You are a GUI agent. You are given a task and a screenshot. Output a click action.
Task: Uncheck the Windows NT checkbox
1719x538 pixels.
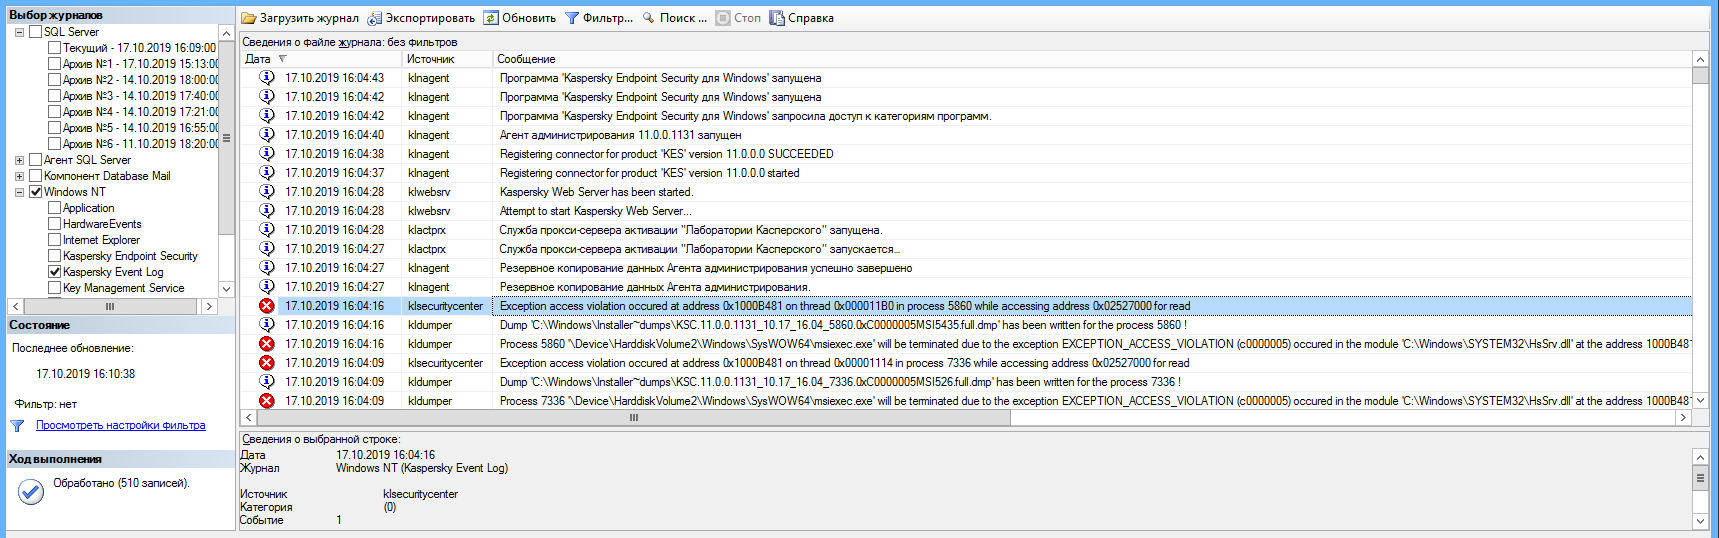pos(36,192)
